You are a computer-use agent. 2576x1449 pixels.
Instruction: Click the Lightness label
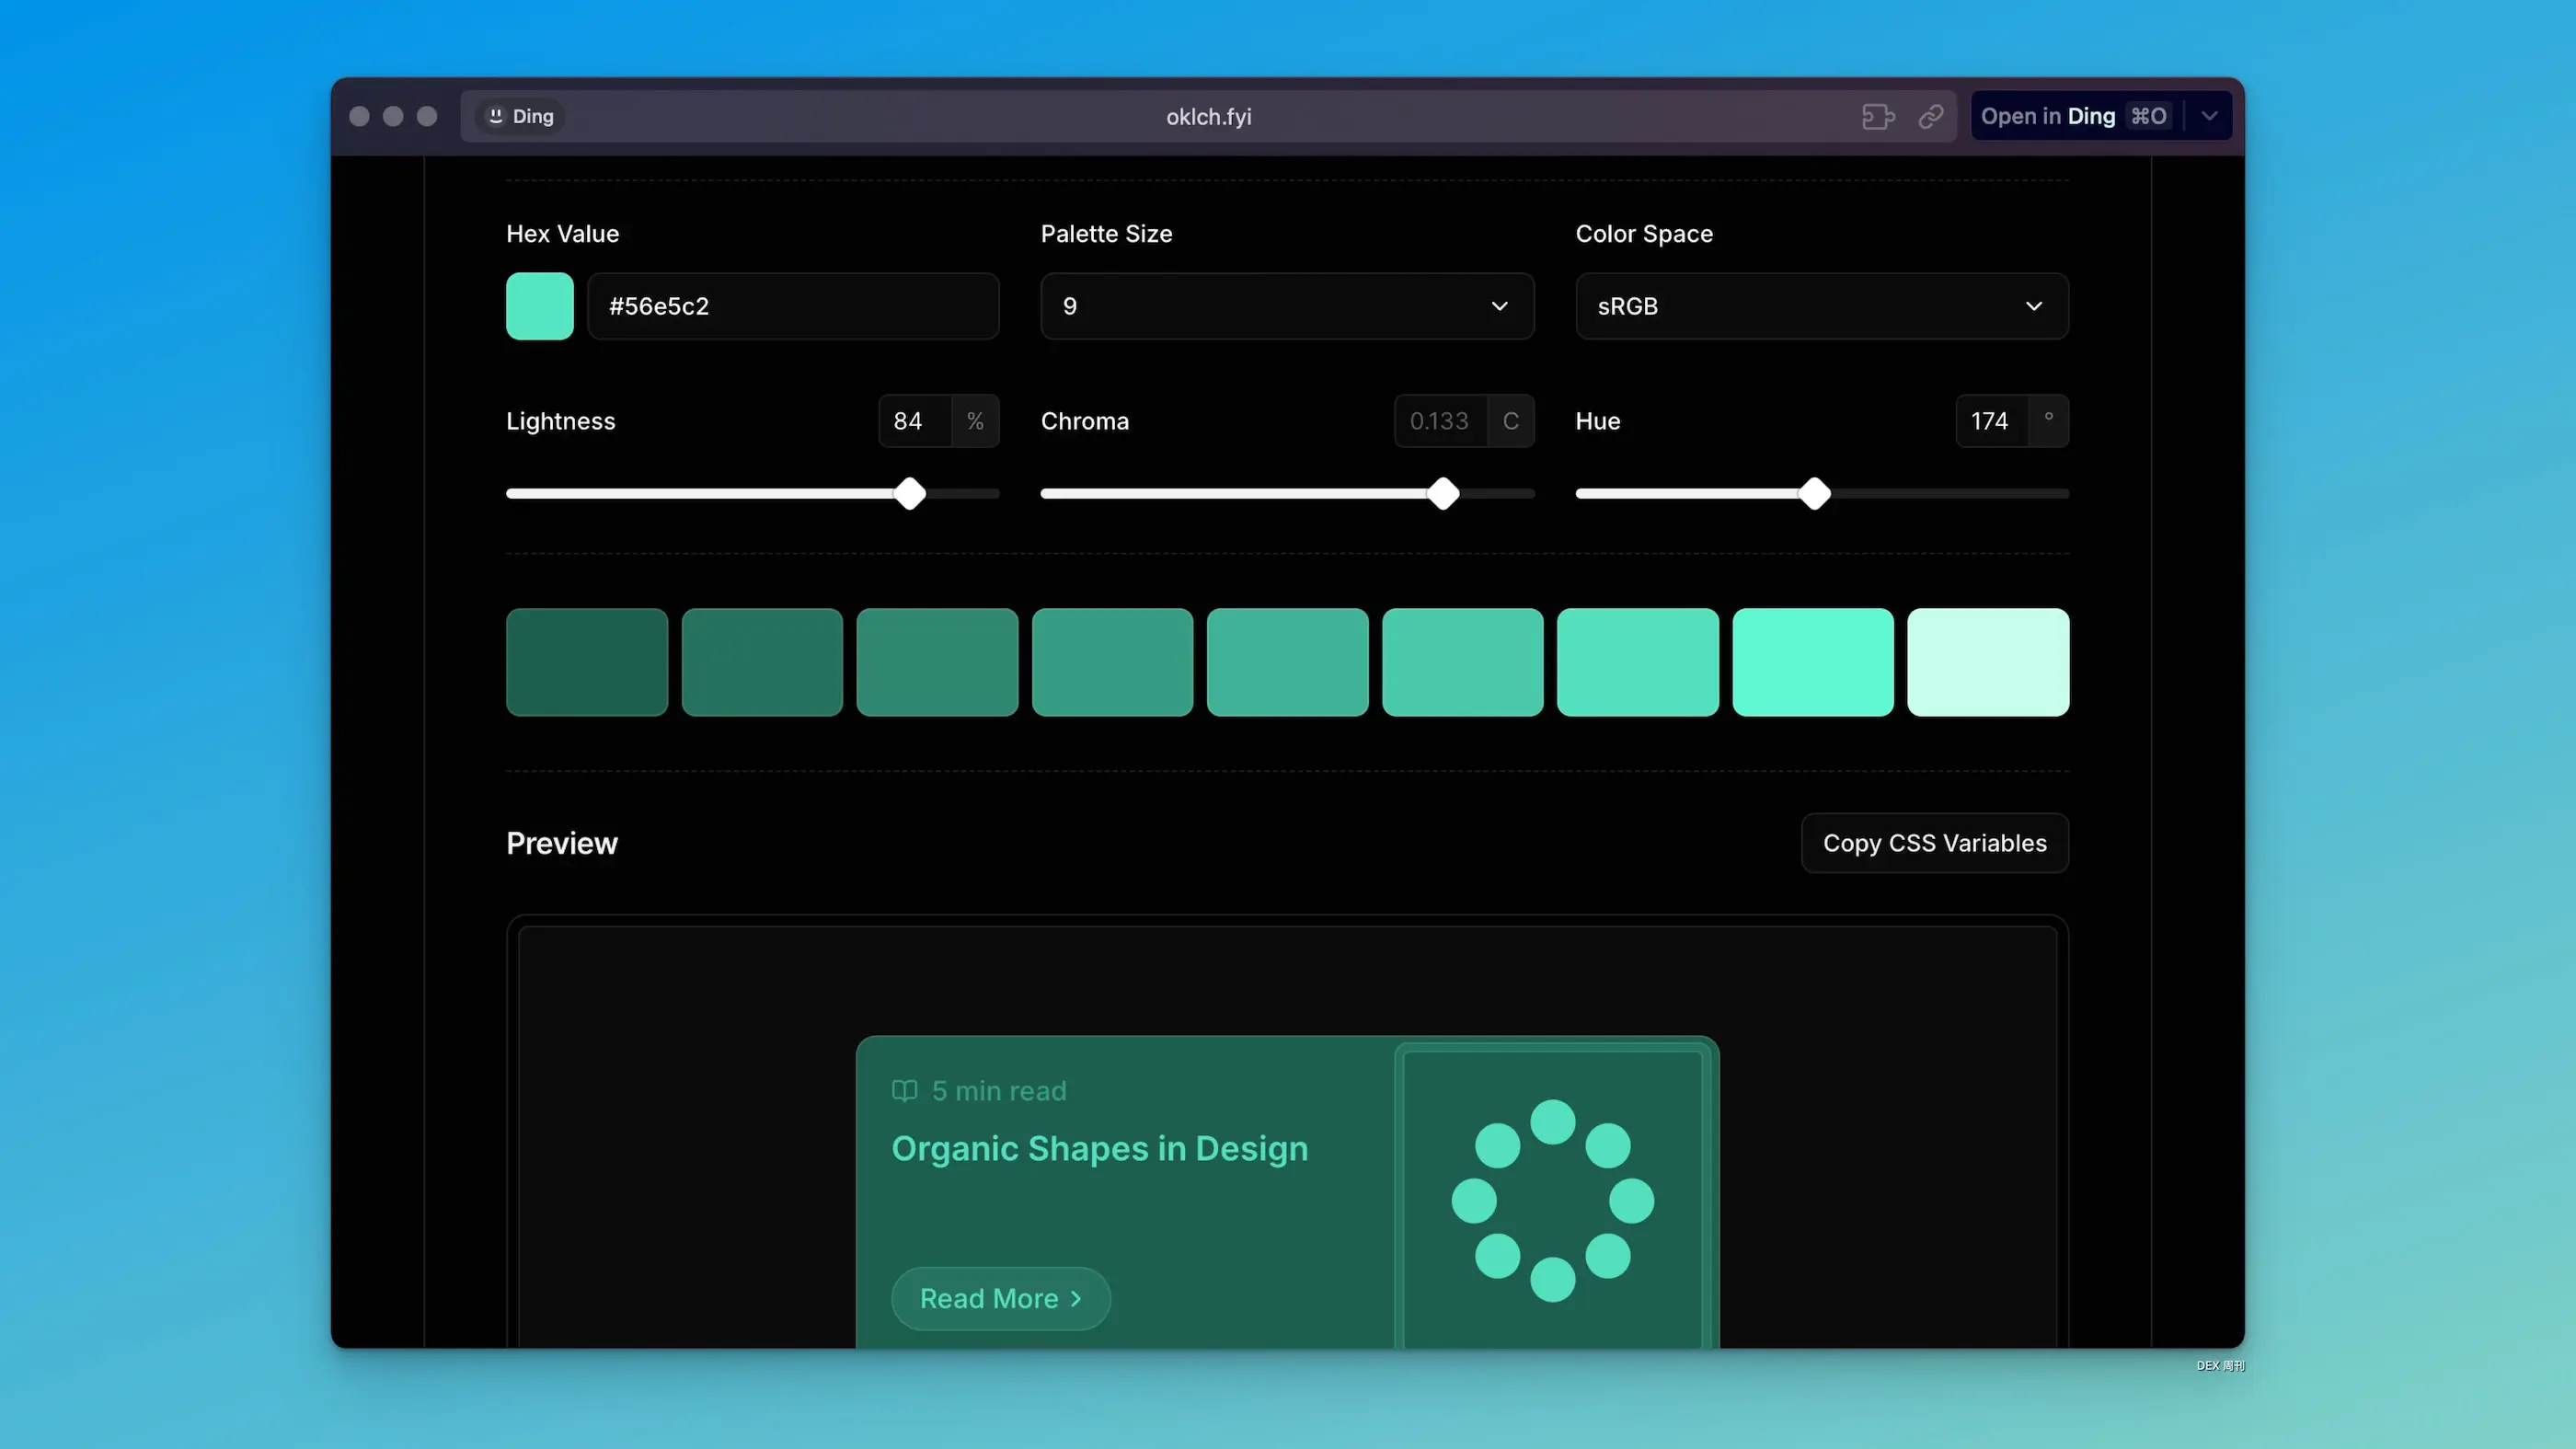pyautogui.click(x=561, y=421)
